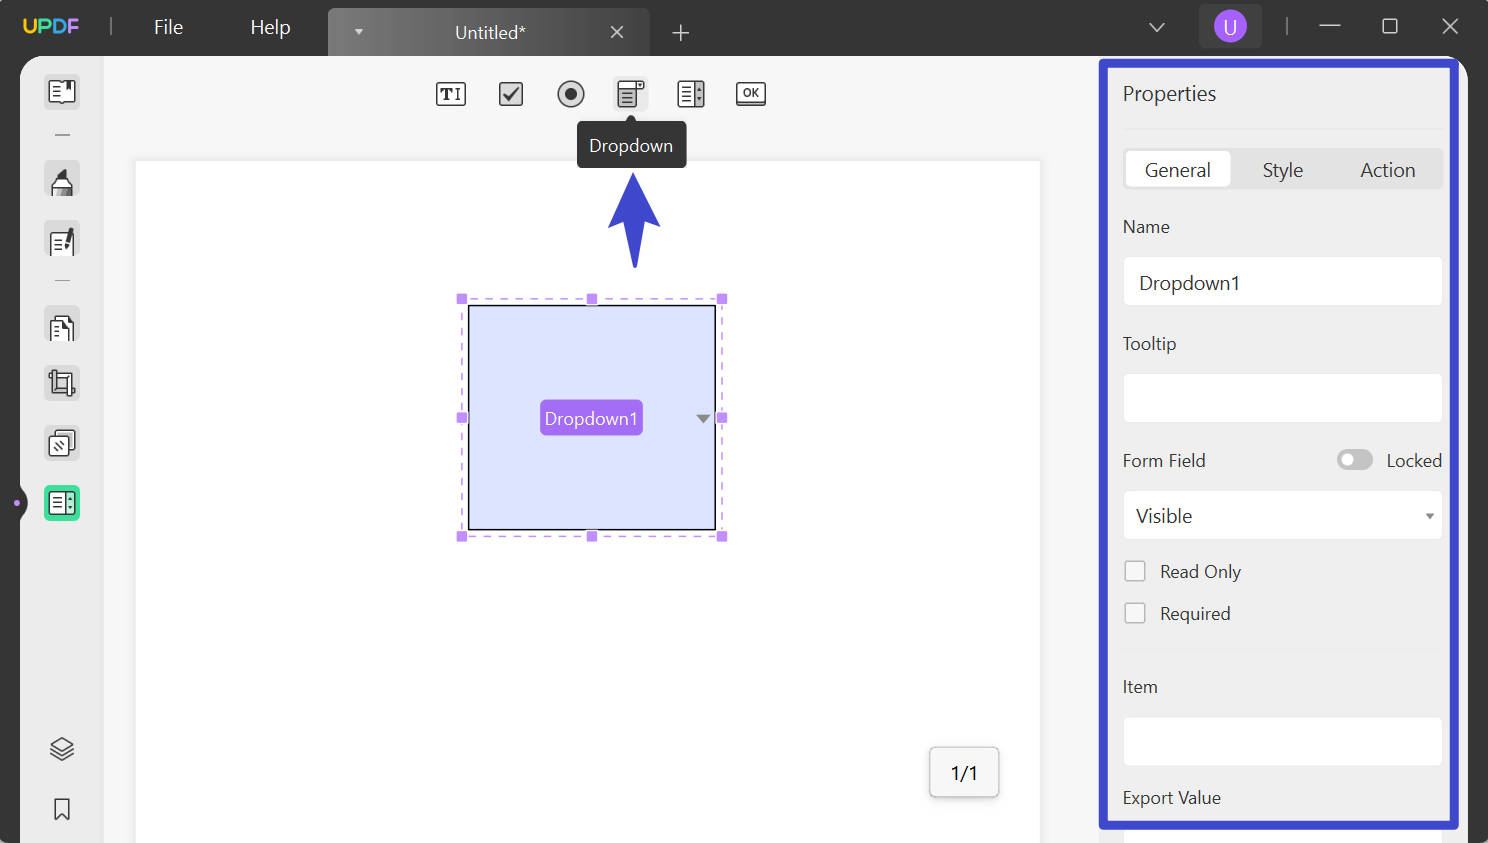Open the document tab chevron next to Untitled
Screen dimensions: 1488x843
coord(358,31)
